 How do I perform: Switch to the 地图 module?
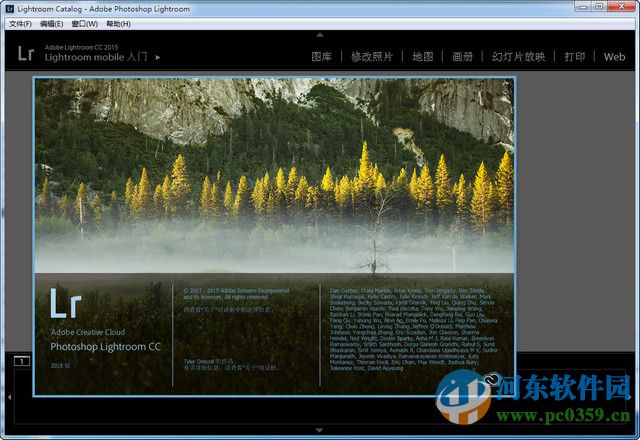[x=422, y=57]
